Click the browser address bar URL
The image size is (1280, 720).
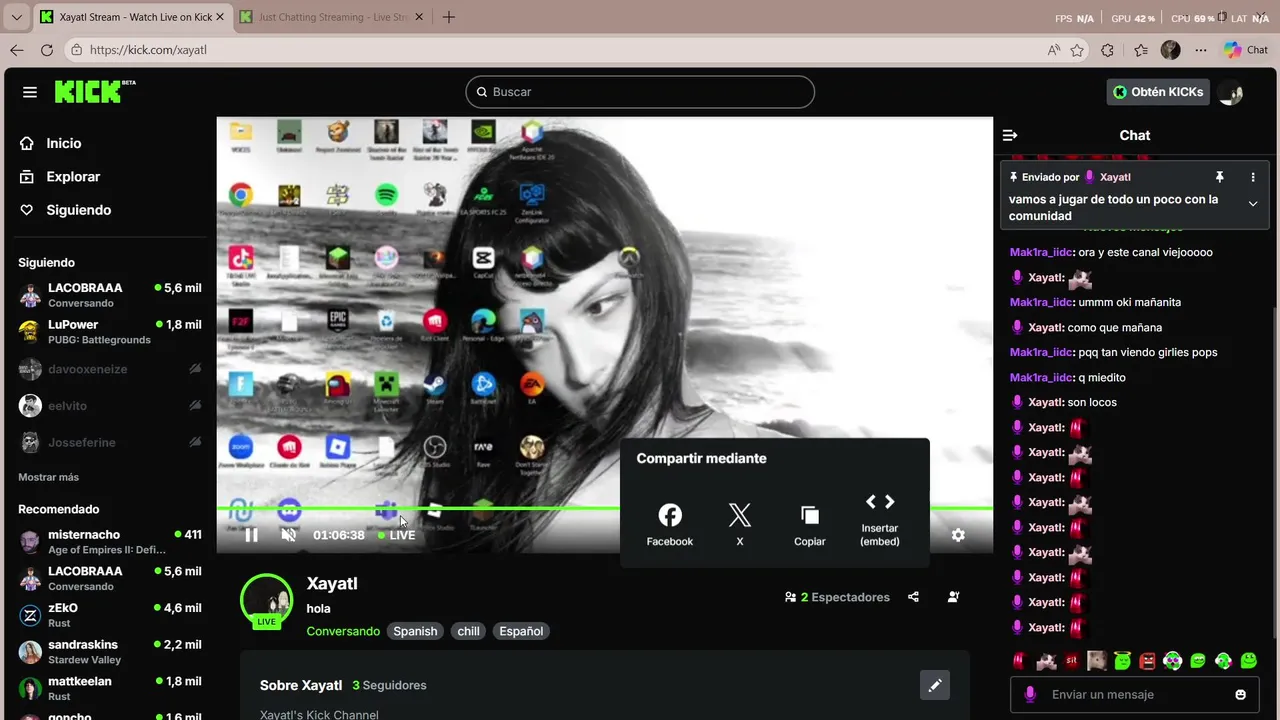point(148,50)
